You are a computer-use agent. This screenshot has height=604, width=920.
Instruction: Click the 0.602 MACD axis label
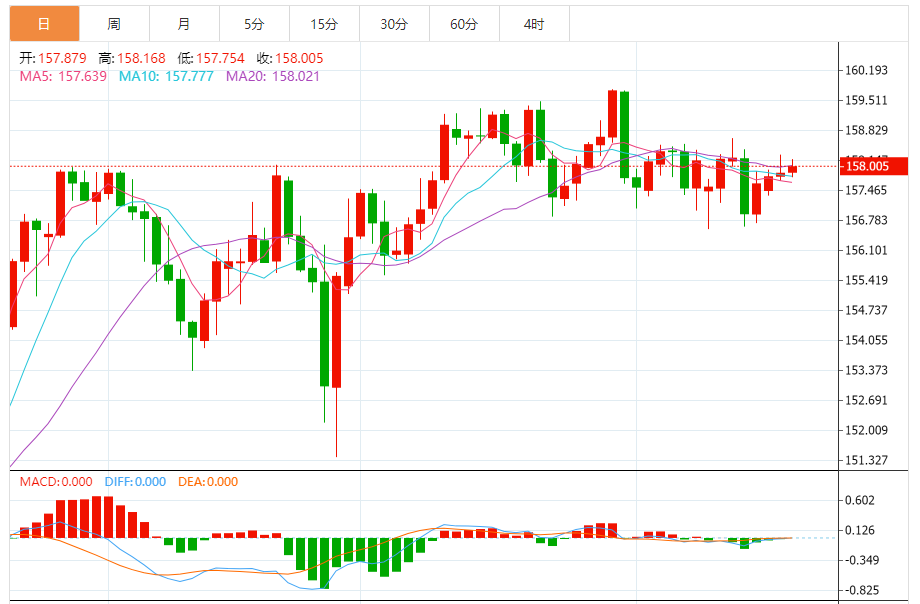(860, 501)
